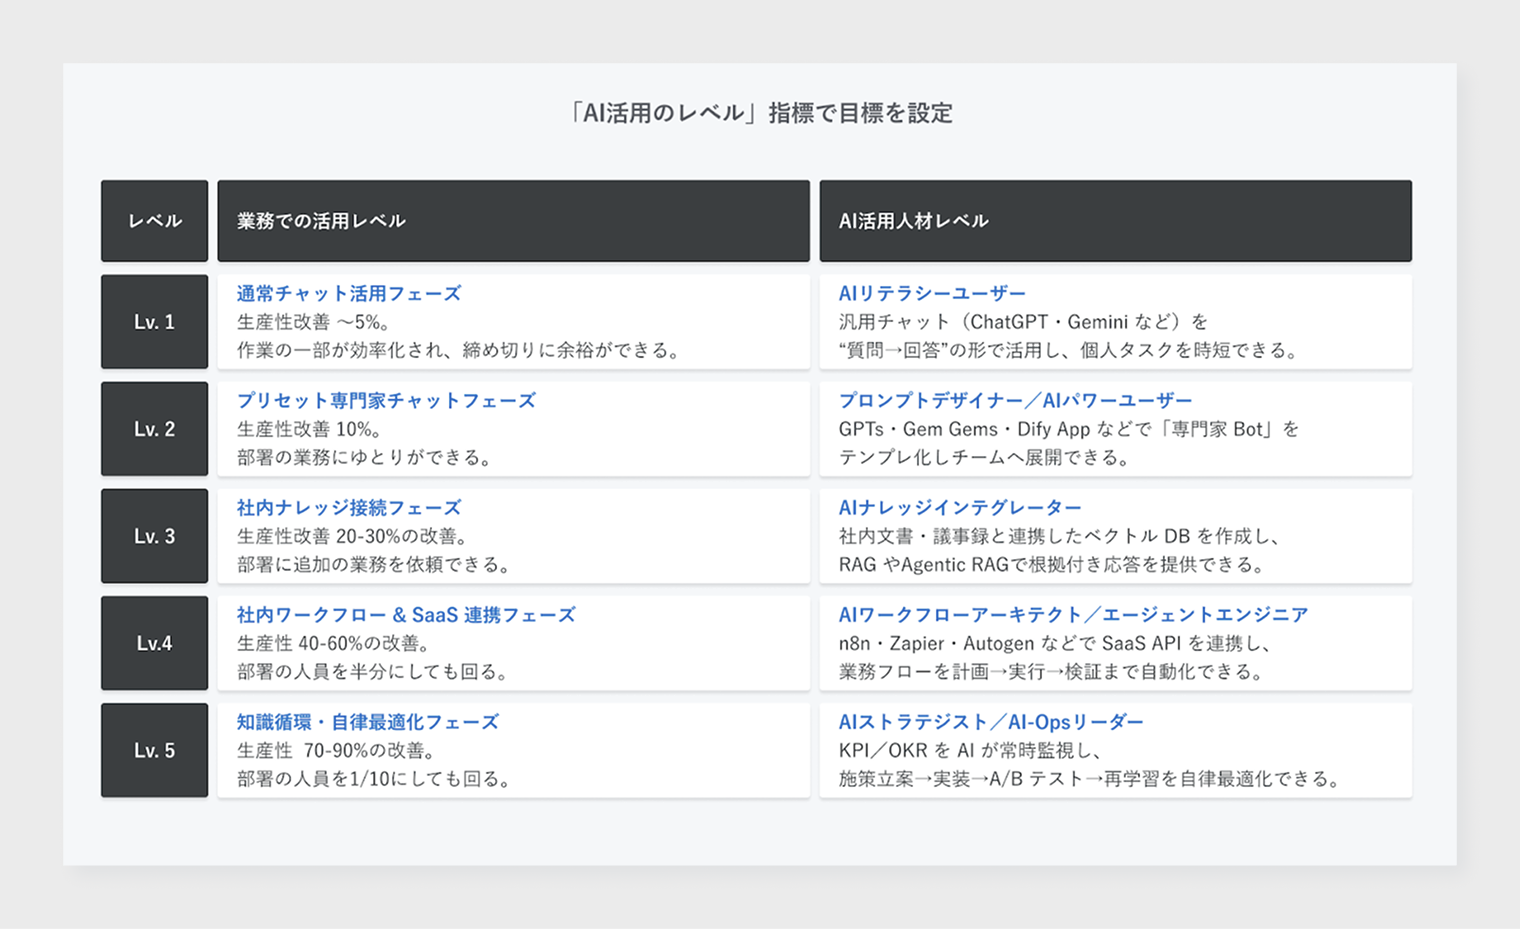Screen dimensions: 1520x929
Task: Select the Lv. 2 level cell
Action: 154,428
